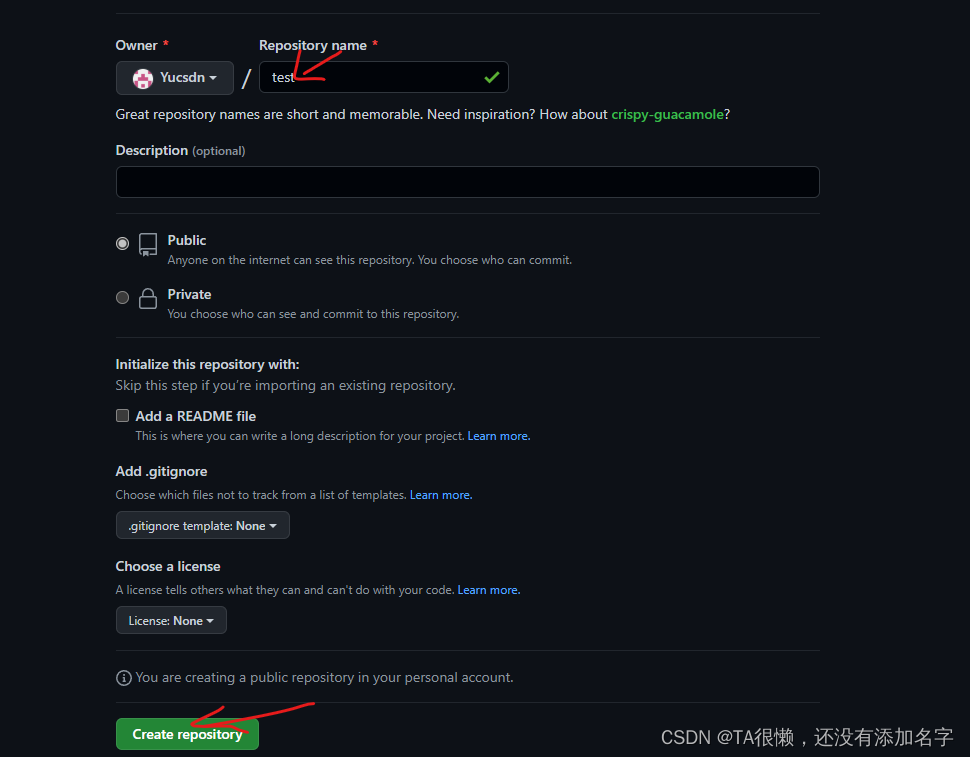Click the Private padlock icon
This screenshot has width=970, height=757.
[x=148, y=299]
